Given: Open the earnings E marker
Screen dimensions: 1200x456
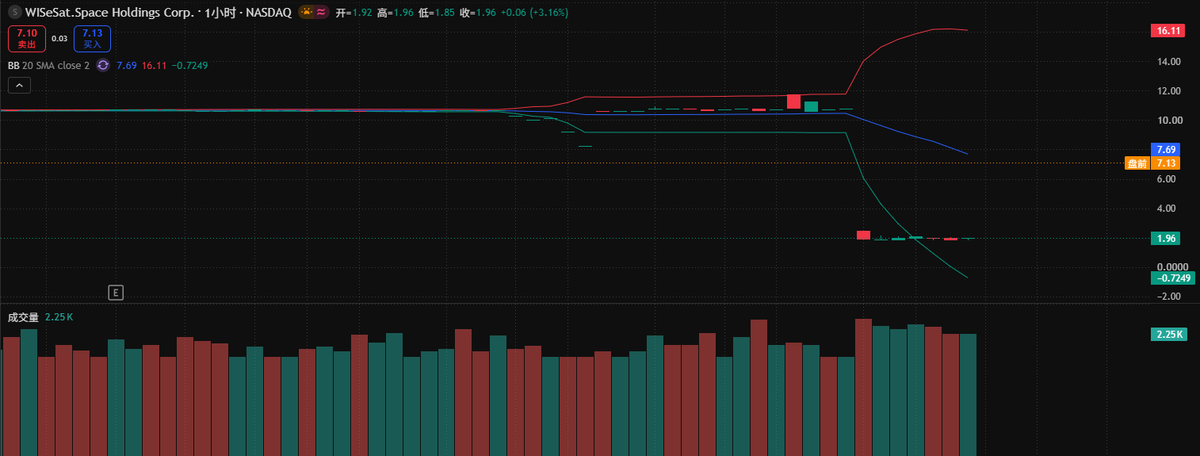Looking at the screenshot, I should [116, 292].
